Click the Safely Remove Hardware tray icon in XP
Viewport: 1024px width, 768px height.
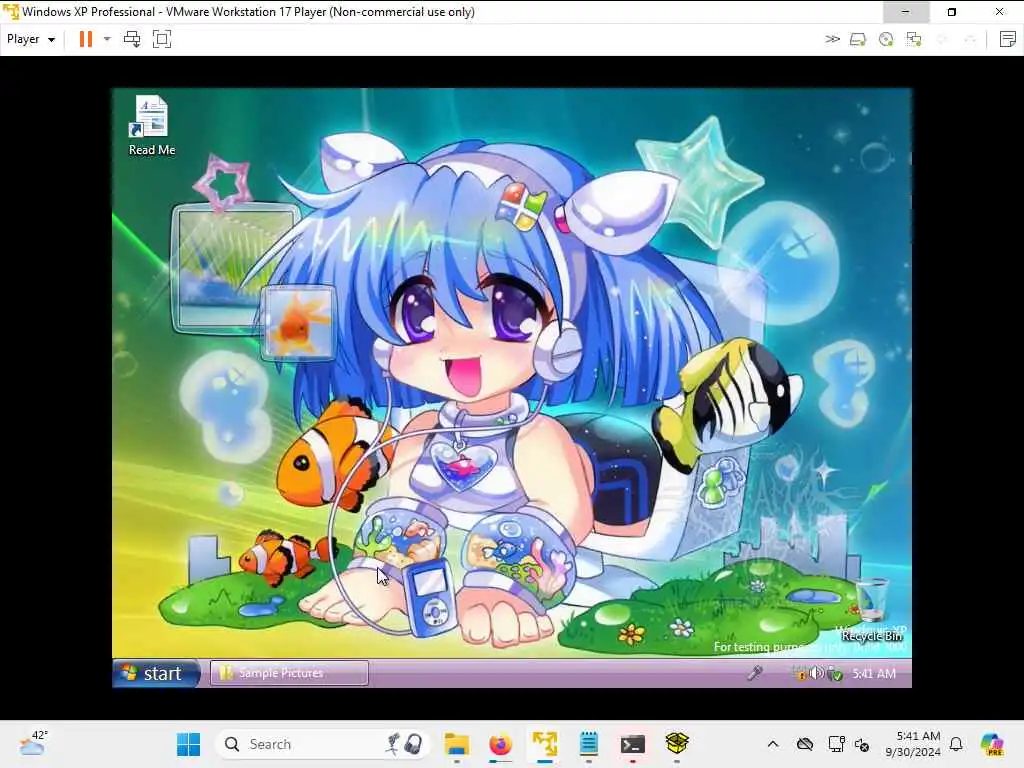point(835,674)
